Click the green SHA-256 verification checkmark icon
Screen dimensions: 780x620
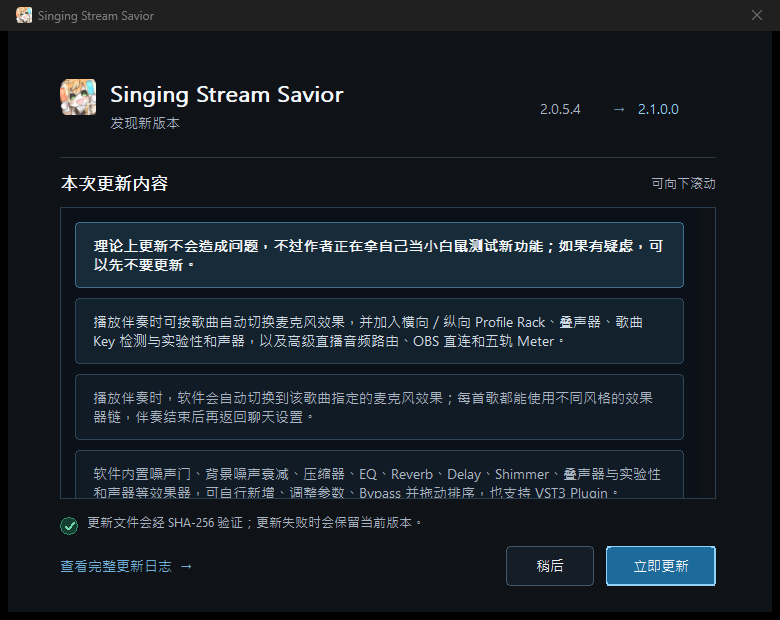69,525
